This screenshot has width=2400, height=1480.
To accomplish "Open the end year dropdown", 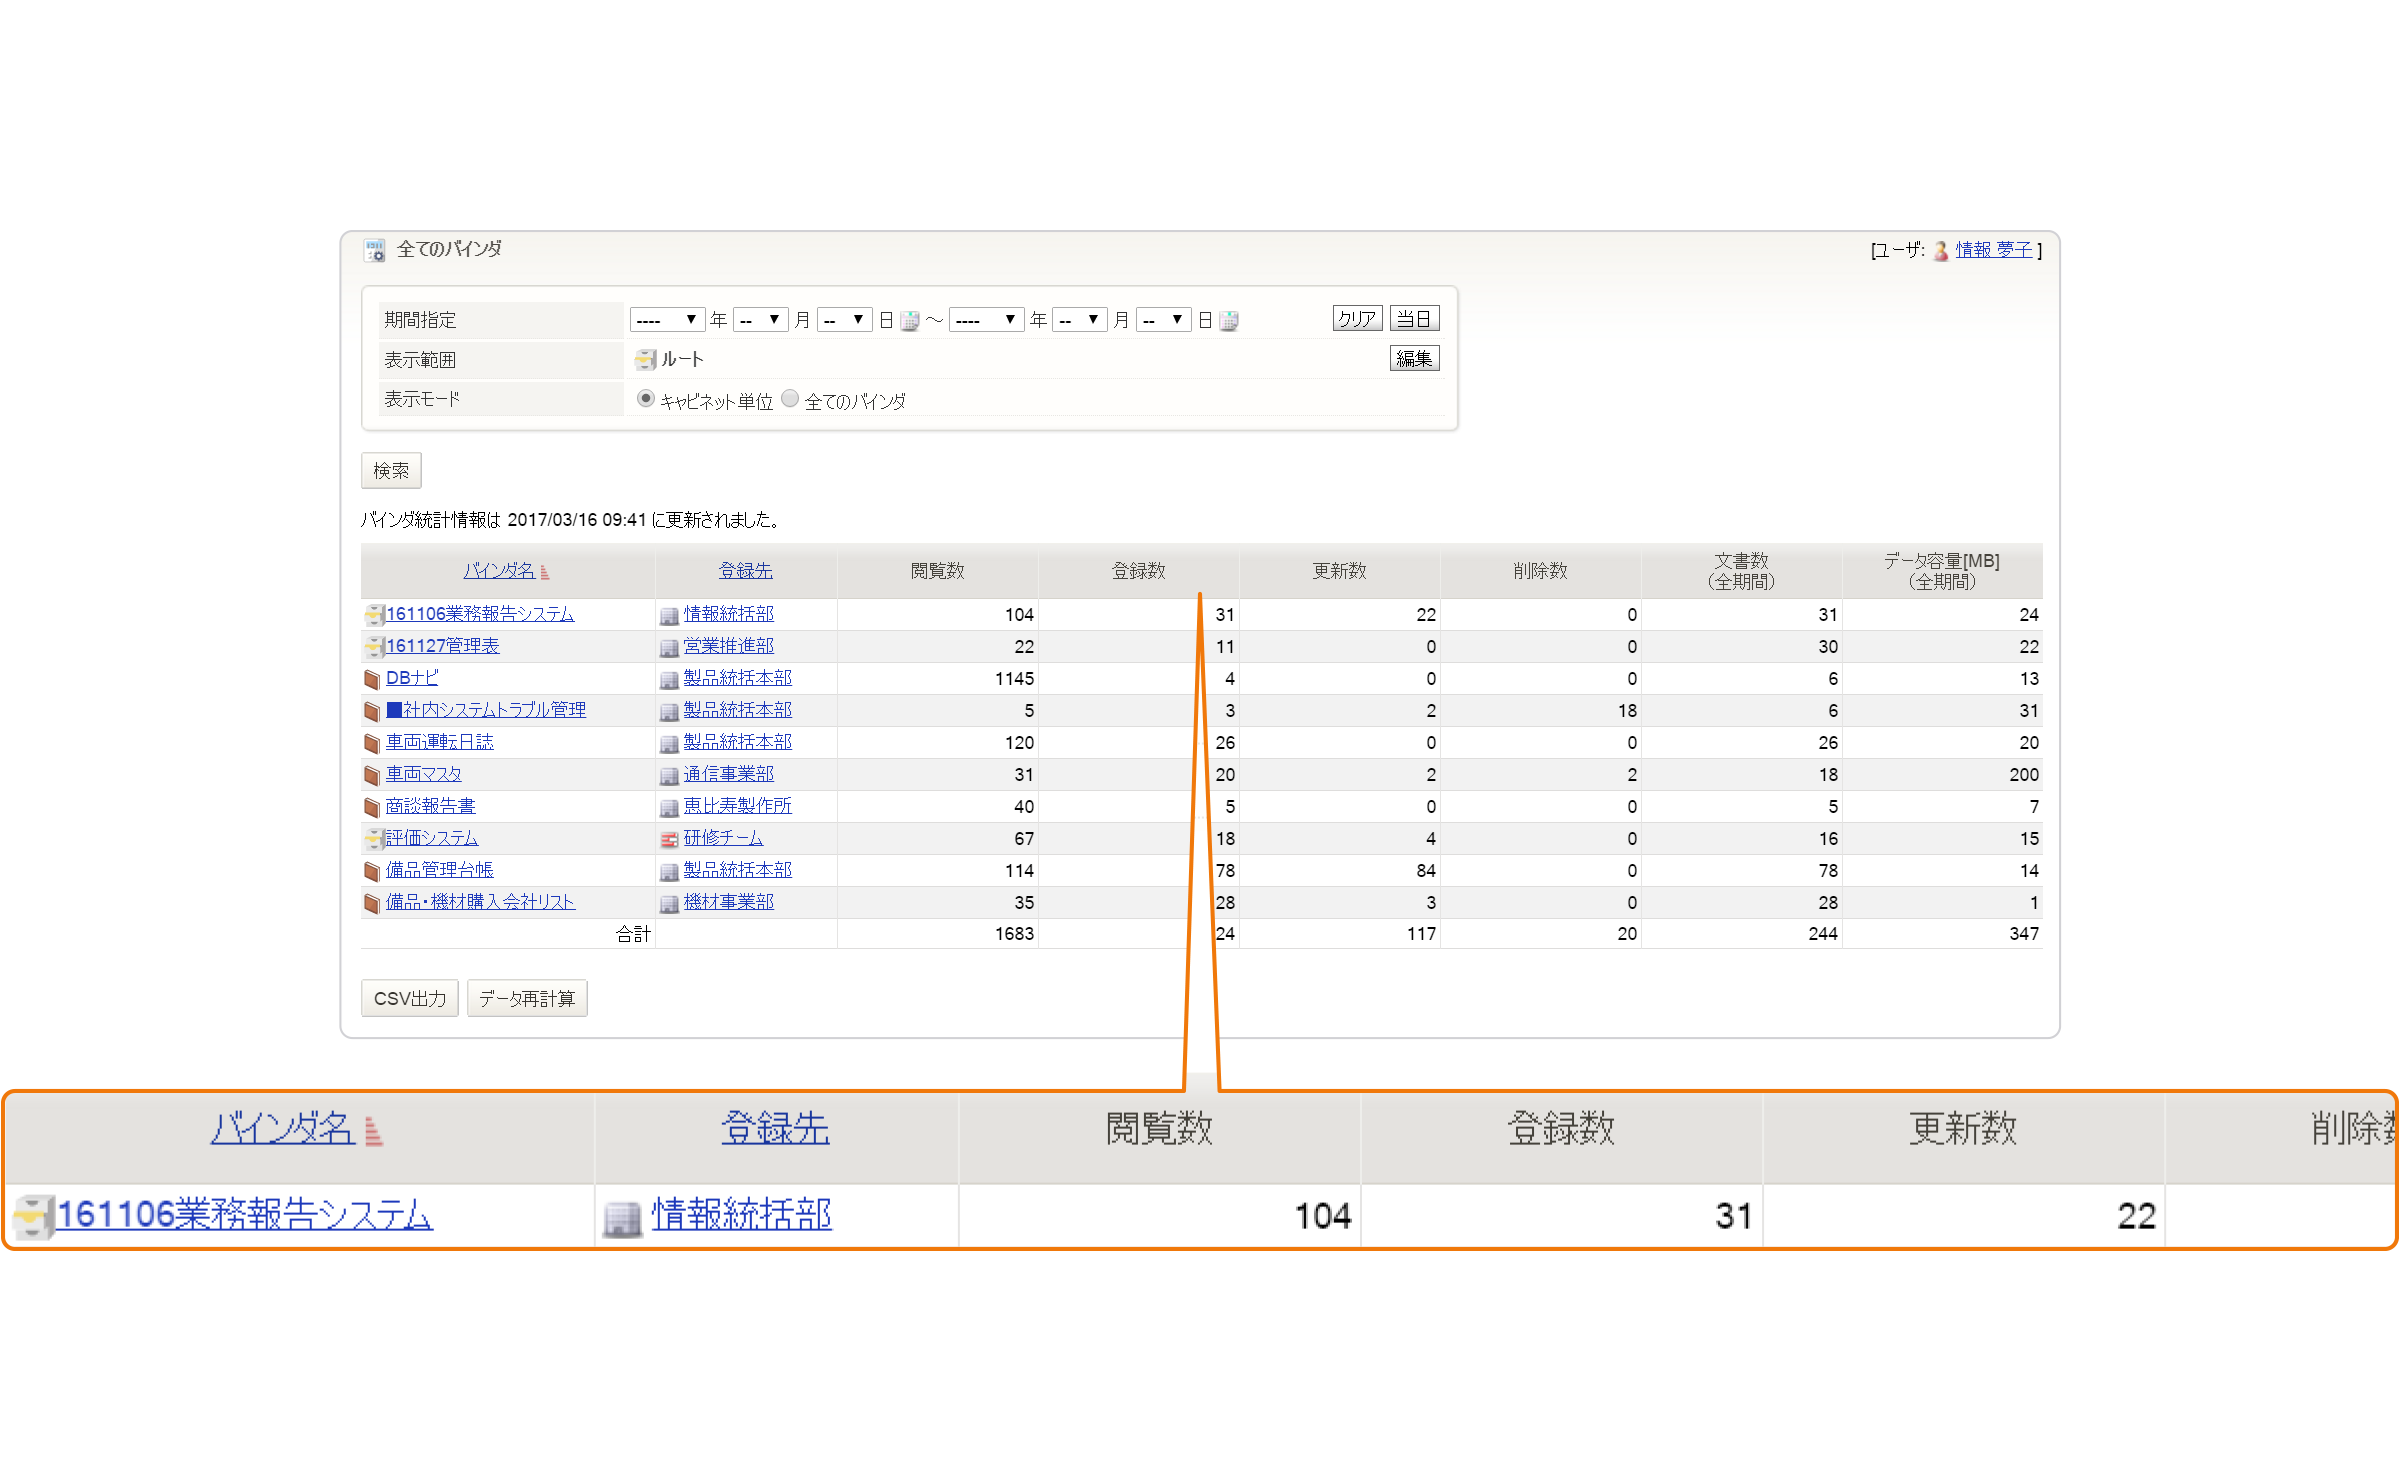I will coord(986,320).
